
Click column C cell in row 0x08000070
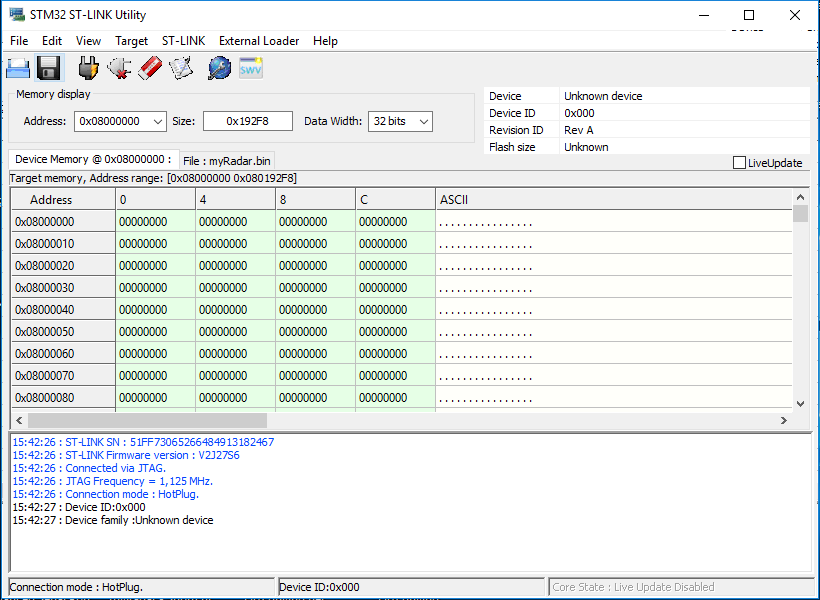click(x=395, y=376)
